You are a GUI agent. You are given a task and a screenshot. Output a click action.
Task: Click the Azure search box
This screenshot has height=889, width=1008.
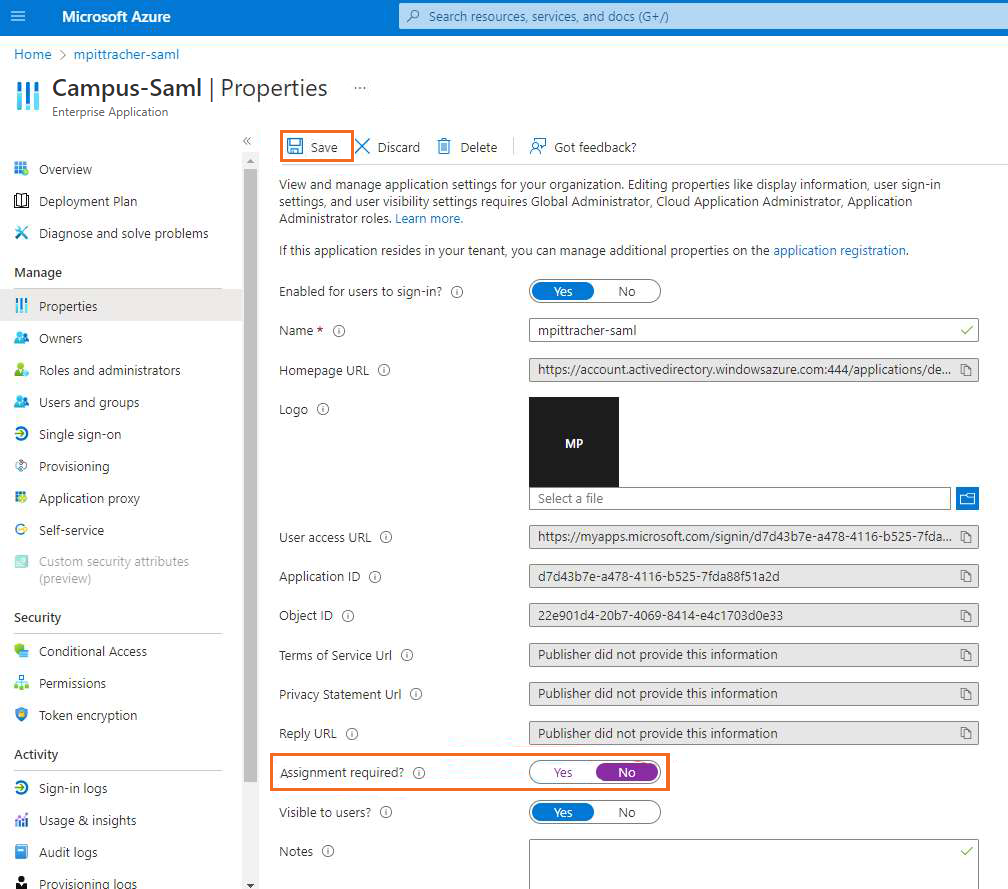pos(703,16)
